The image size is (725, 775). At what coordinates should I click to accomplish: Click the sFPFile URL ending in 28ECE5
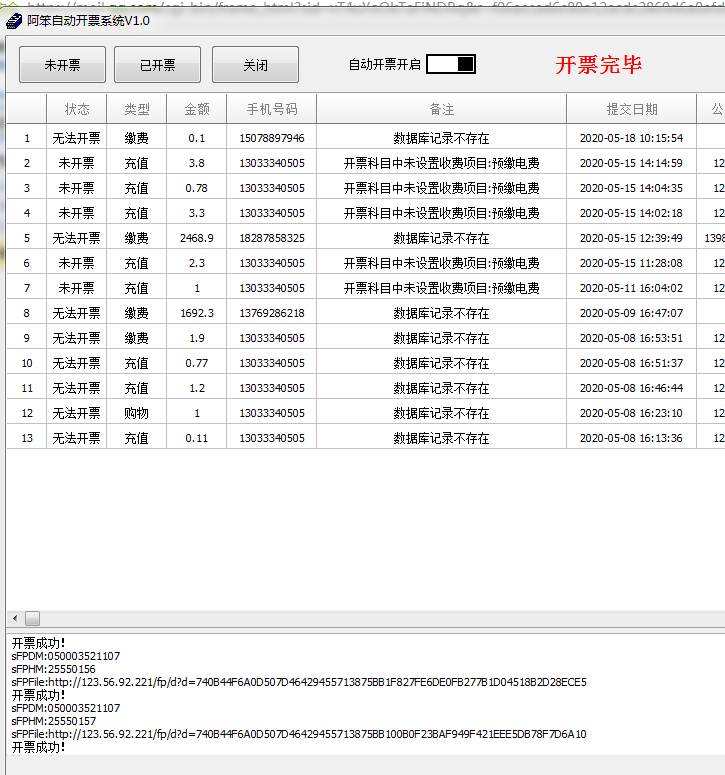coord(299,683)
